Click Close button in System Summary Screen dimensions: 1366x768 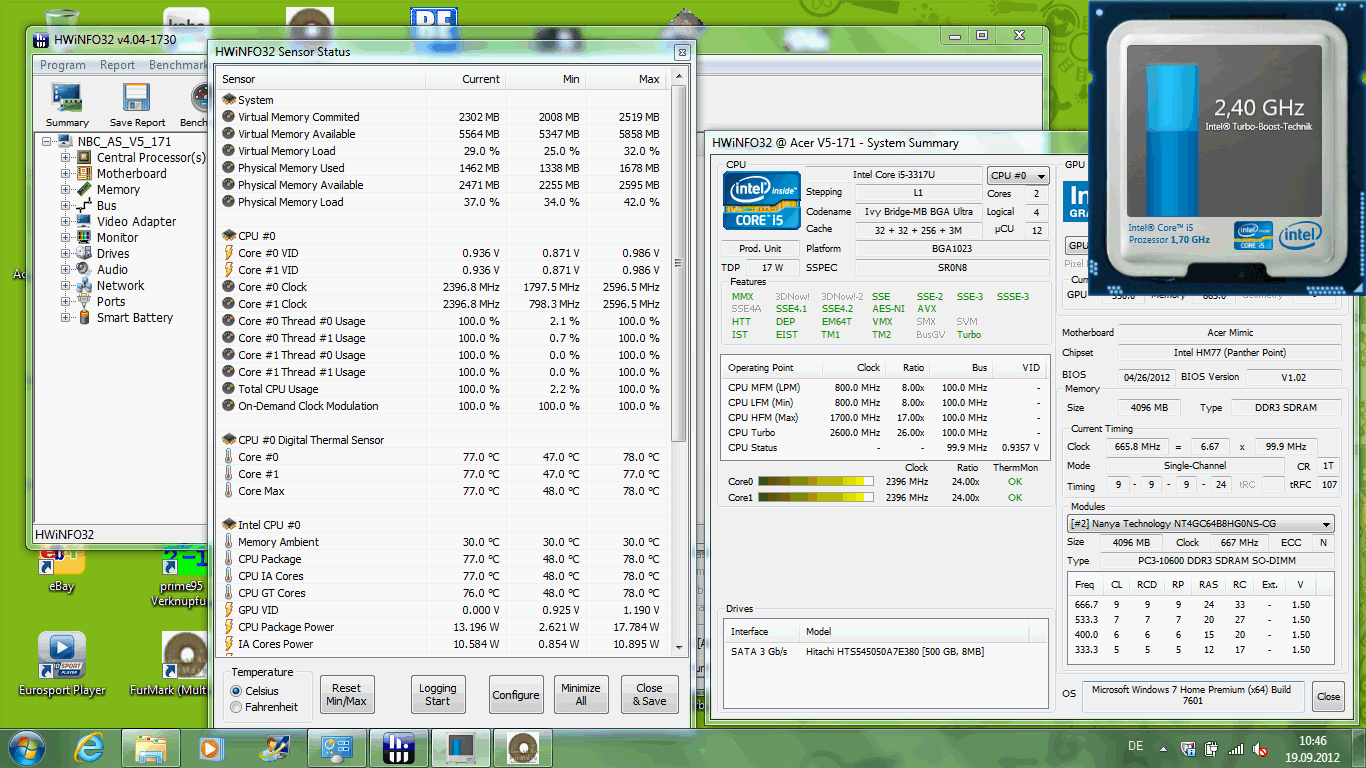tap(1329, 696)
